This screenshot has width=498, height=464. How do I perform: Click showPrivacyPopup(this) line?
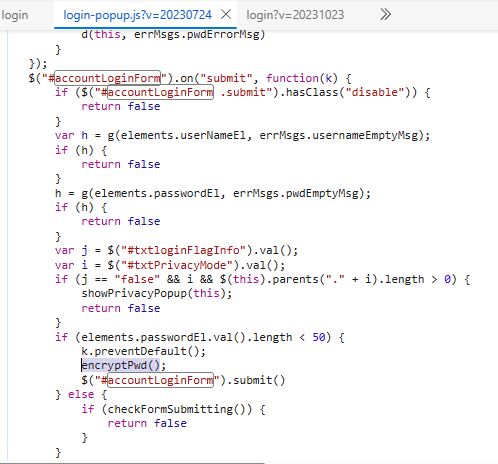(x=157, y=293)
